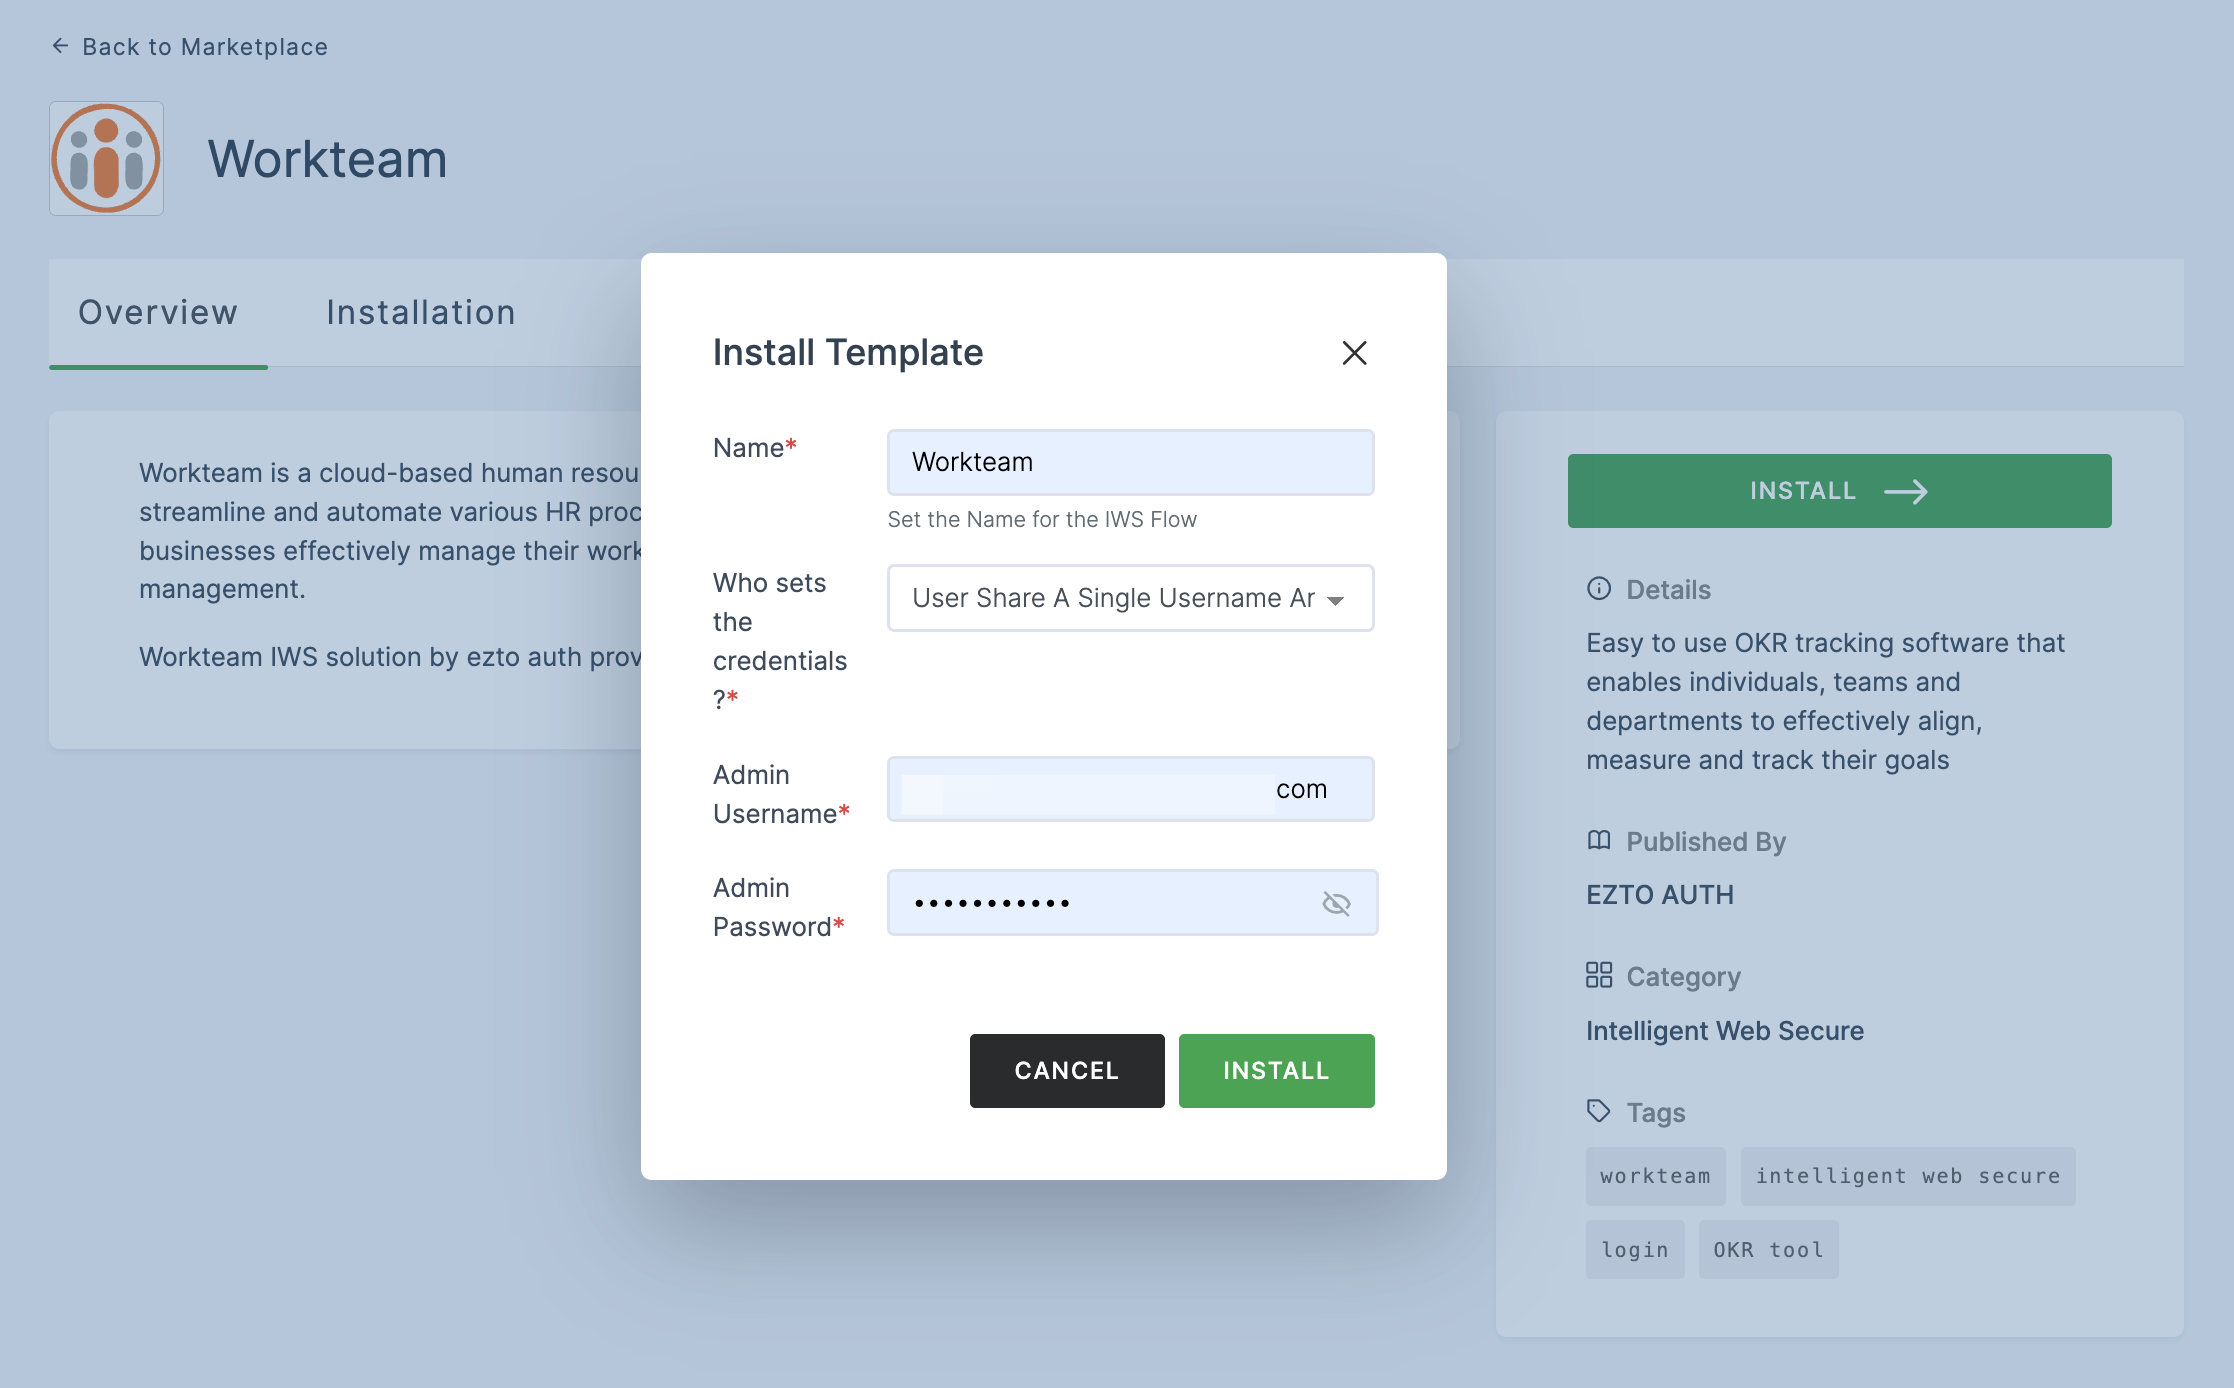Click the Category heading text

pyautogui.click(x=1683, y=977)
